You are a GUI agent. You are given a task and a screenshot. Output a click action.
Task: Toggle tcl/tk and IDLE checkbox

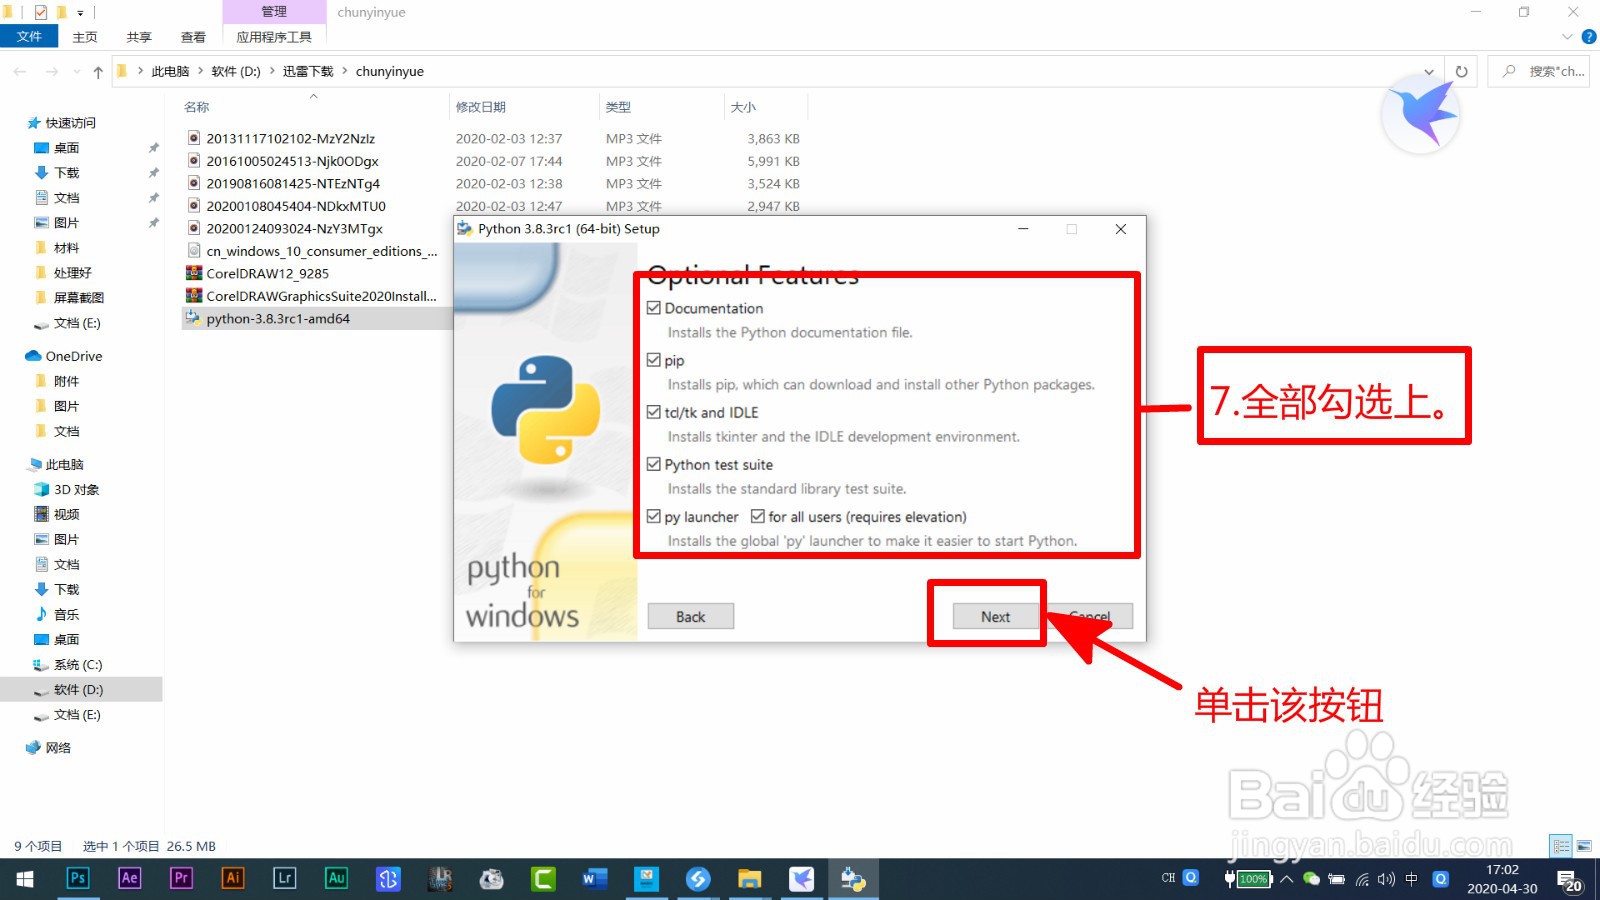[x=654, y=412]
